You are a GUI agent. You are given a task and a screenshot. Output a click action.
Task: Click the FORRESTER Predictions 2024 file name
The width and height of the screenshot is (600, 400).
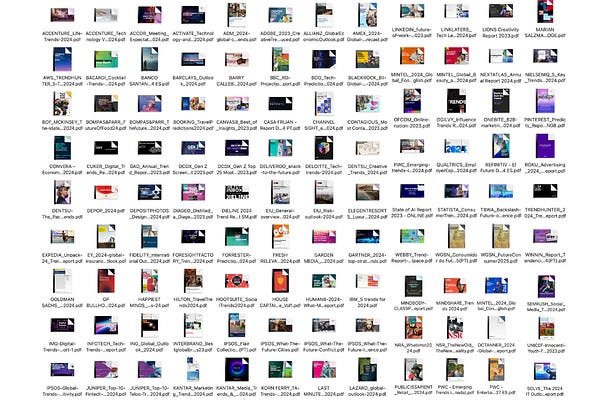tap(237, 258)
